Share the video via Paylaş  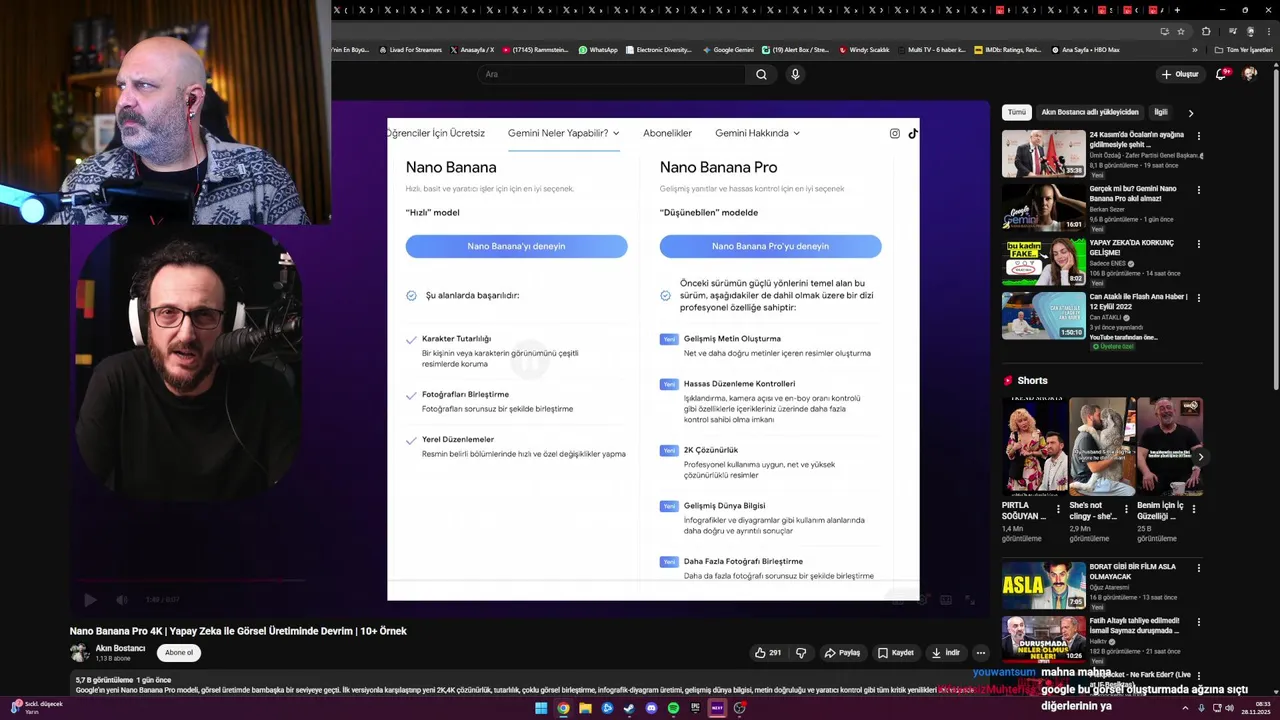842,653
